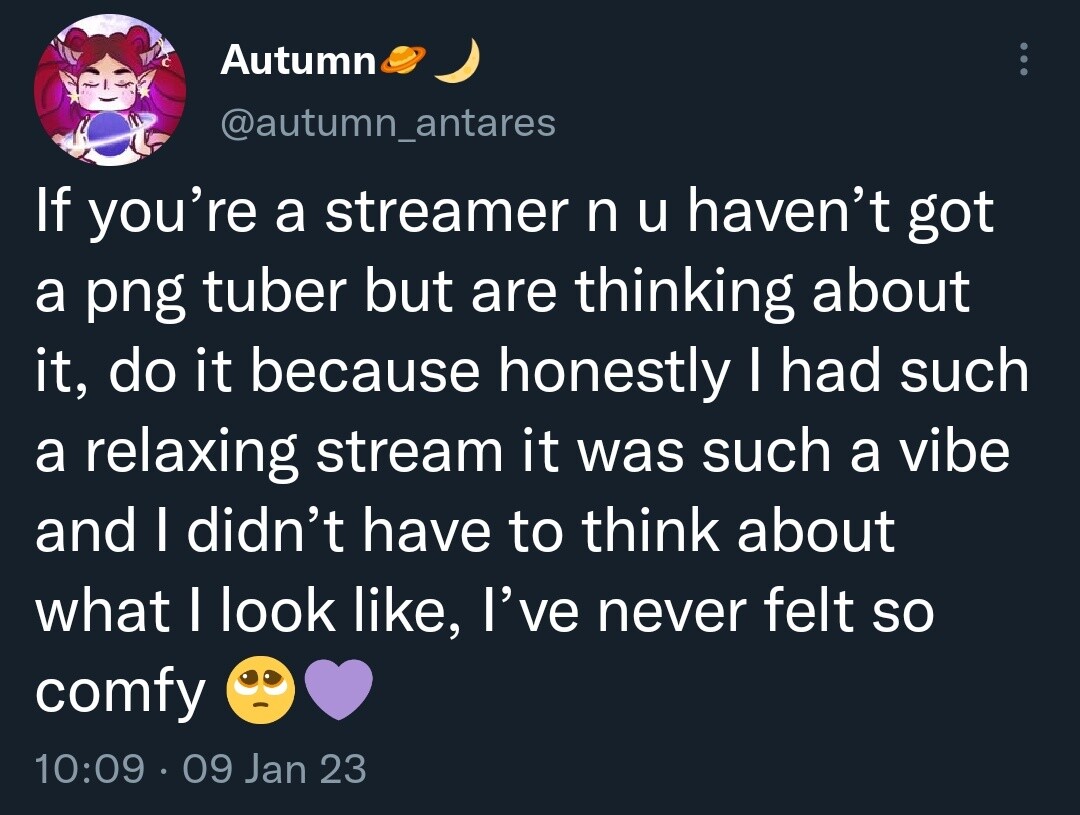Click the display name "Autumn"
Viewport: 1080px width, 815px height.
298,61
